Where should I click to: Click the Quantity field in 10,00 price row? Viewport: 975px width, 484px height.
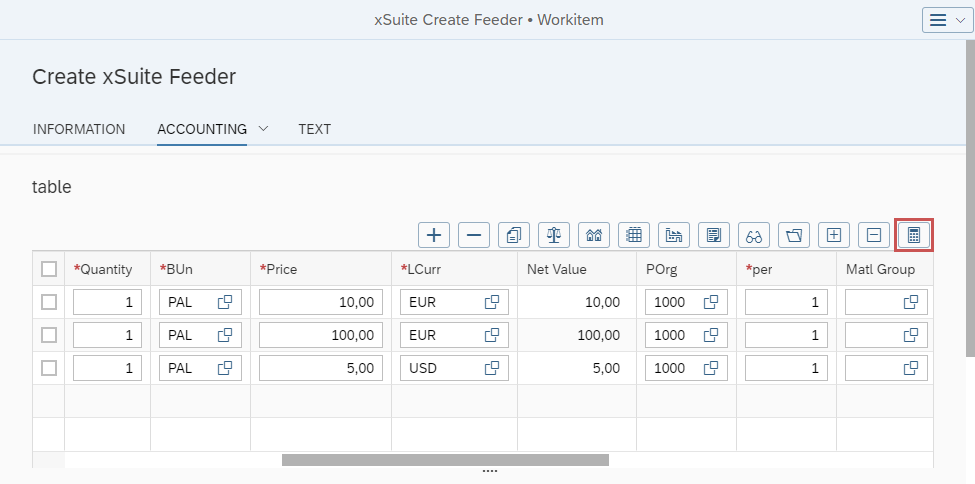point(107,302)
